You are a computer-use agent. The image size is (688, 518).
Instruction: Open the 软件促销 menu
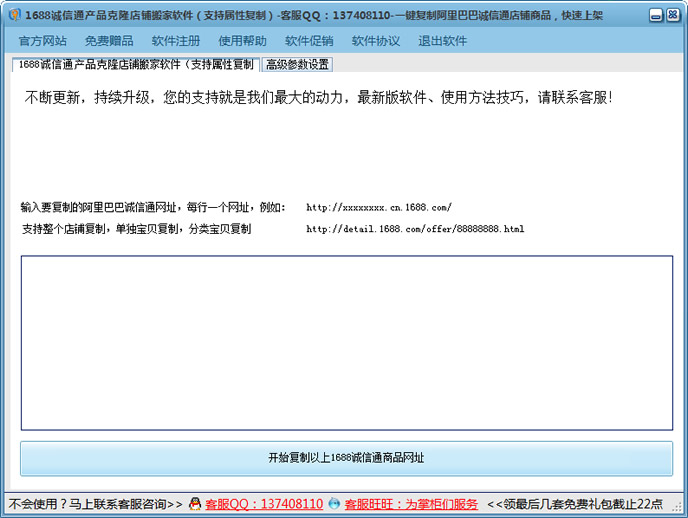[309, 41]
